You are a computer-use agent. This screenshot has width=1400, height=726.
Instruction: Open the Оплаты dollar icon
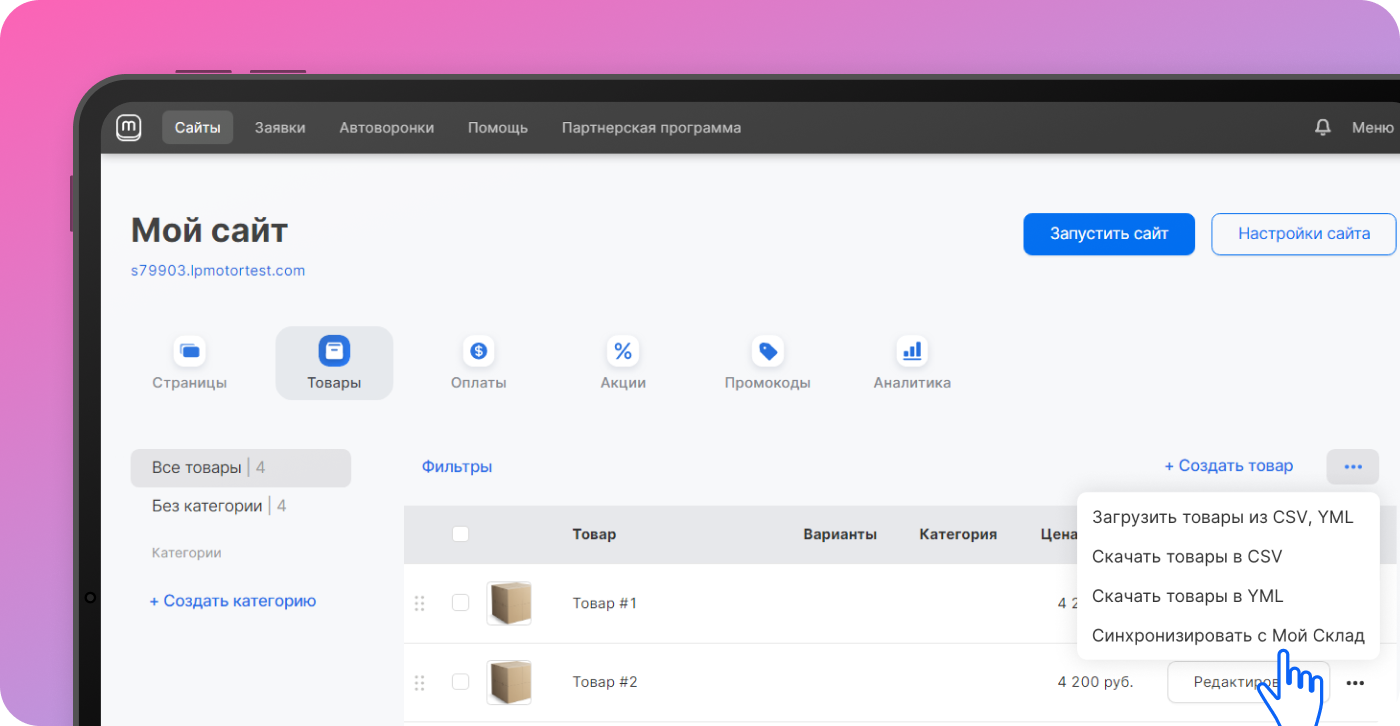(478, 351)
